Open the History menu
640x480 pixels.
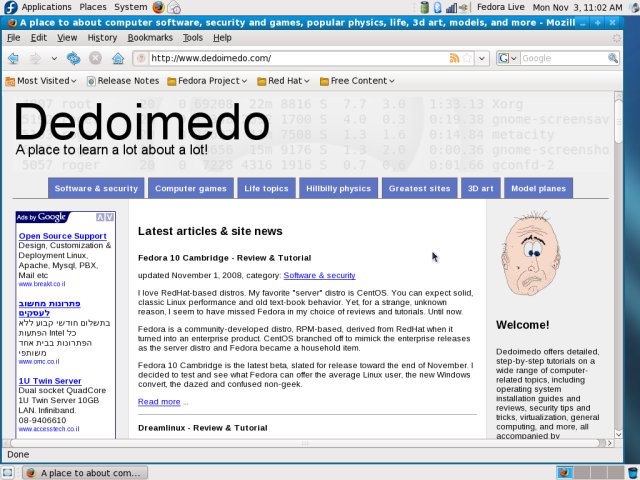pos(102,38)
